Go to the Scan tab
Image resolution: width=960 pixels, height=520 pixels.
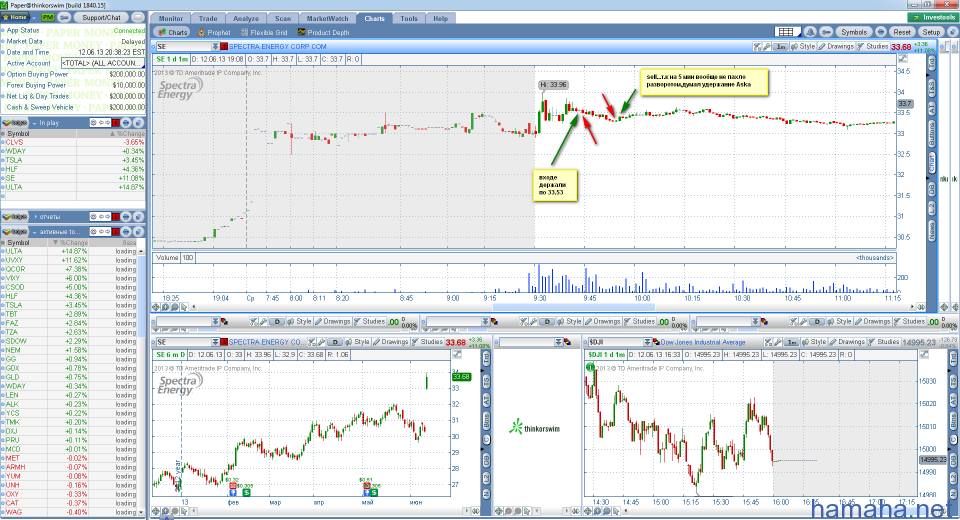[283, 18]
